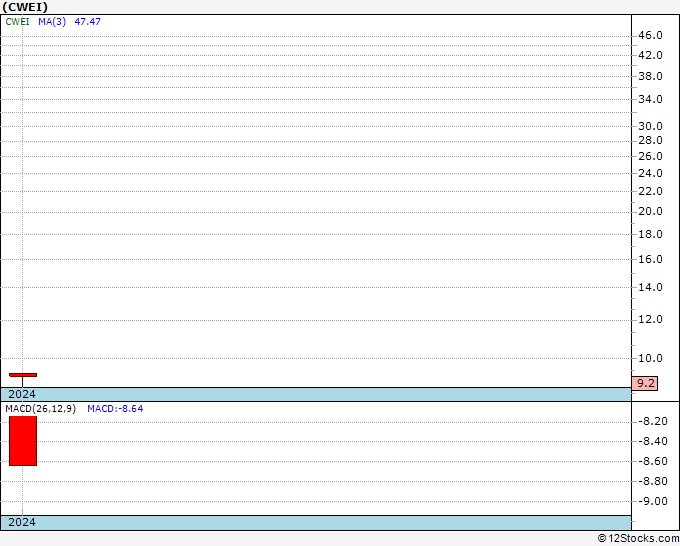Image resolution: width=680 pixels, height=546 pixels.
Task: Click the -8.40 MACD axis label
Action: coord(653,441)
